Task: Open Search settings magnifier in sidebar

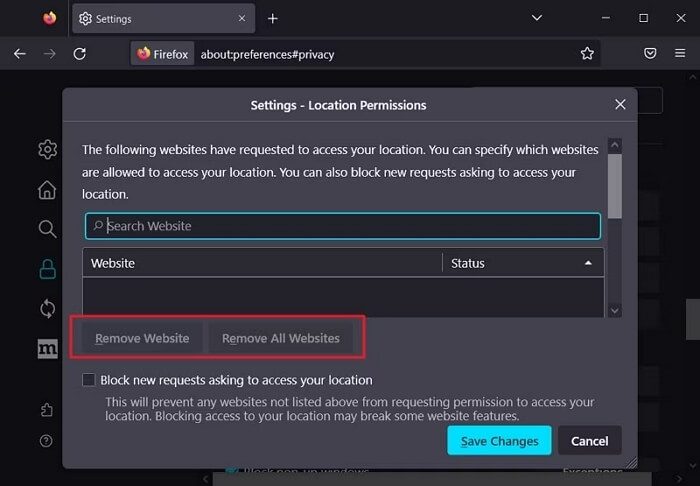Action: (x=47, y=229)
